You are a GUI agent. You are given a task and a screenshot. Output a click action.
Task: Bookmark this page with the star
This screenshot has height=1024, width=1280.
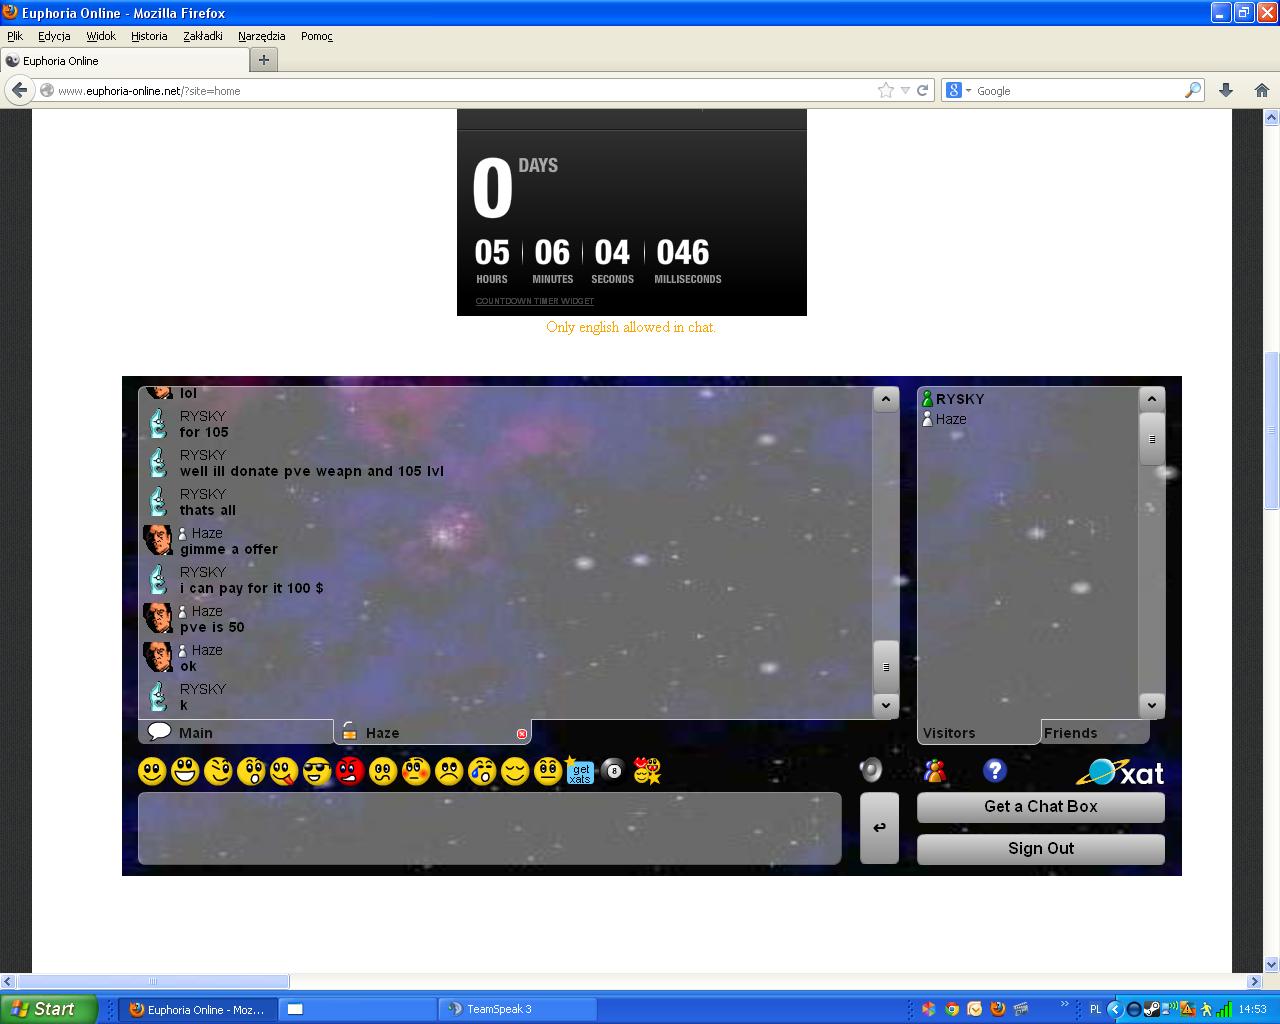click(886, 90)
